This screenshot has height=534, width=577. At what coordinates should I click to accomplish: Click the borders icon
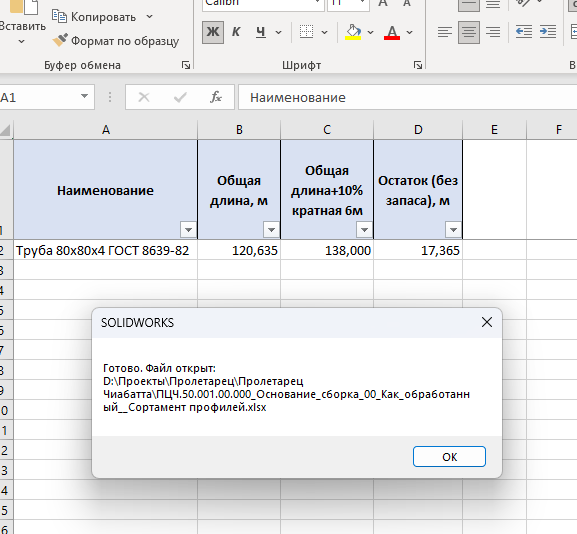pos(306,32)
